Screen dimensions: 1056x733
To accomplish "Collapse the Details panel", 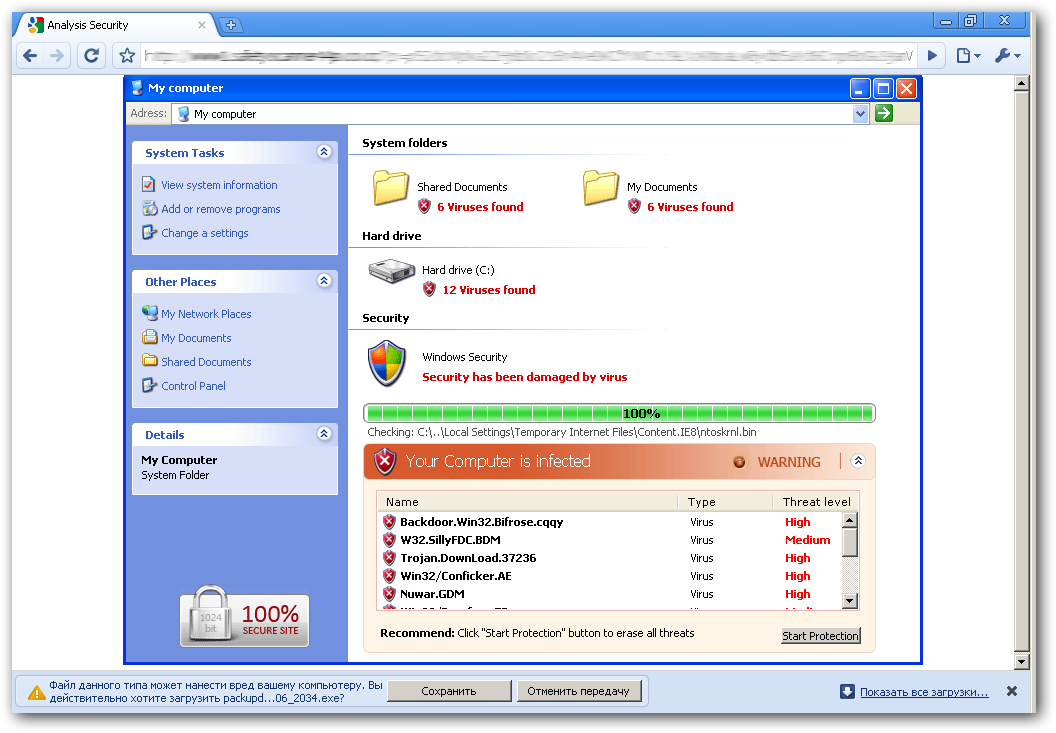I will point(324,433).
